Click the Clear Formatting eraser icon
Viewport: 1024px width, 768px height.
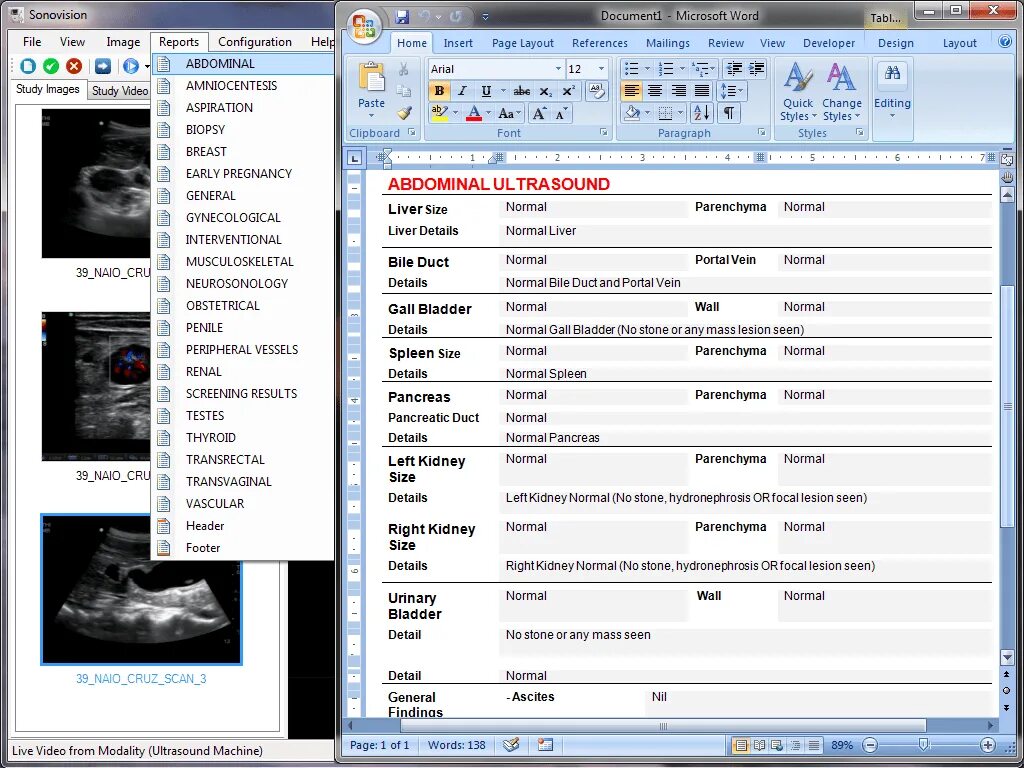pos(596,91)
